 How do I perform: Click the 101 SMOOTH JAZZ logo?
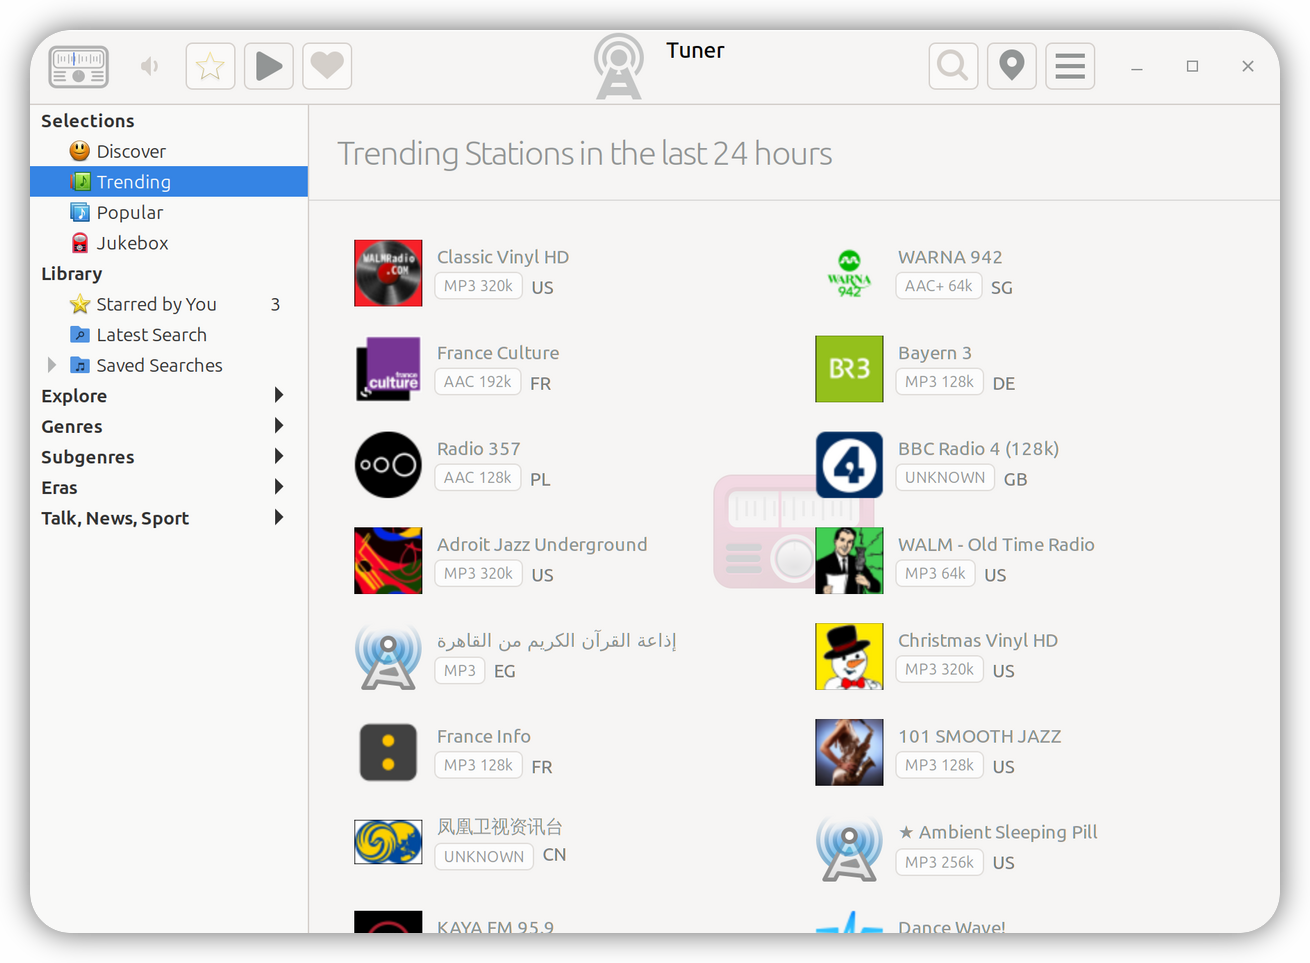tap(849, 752)
